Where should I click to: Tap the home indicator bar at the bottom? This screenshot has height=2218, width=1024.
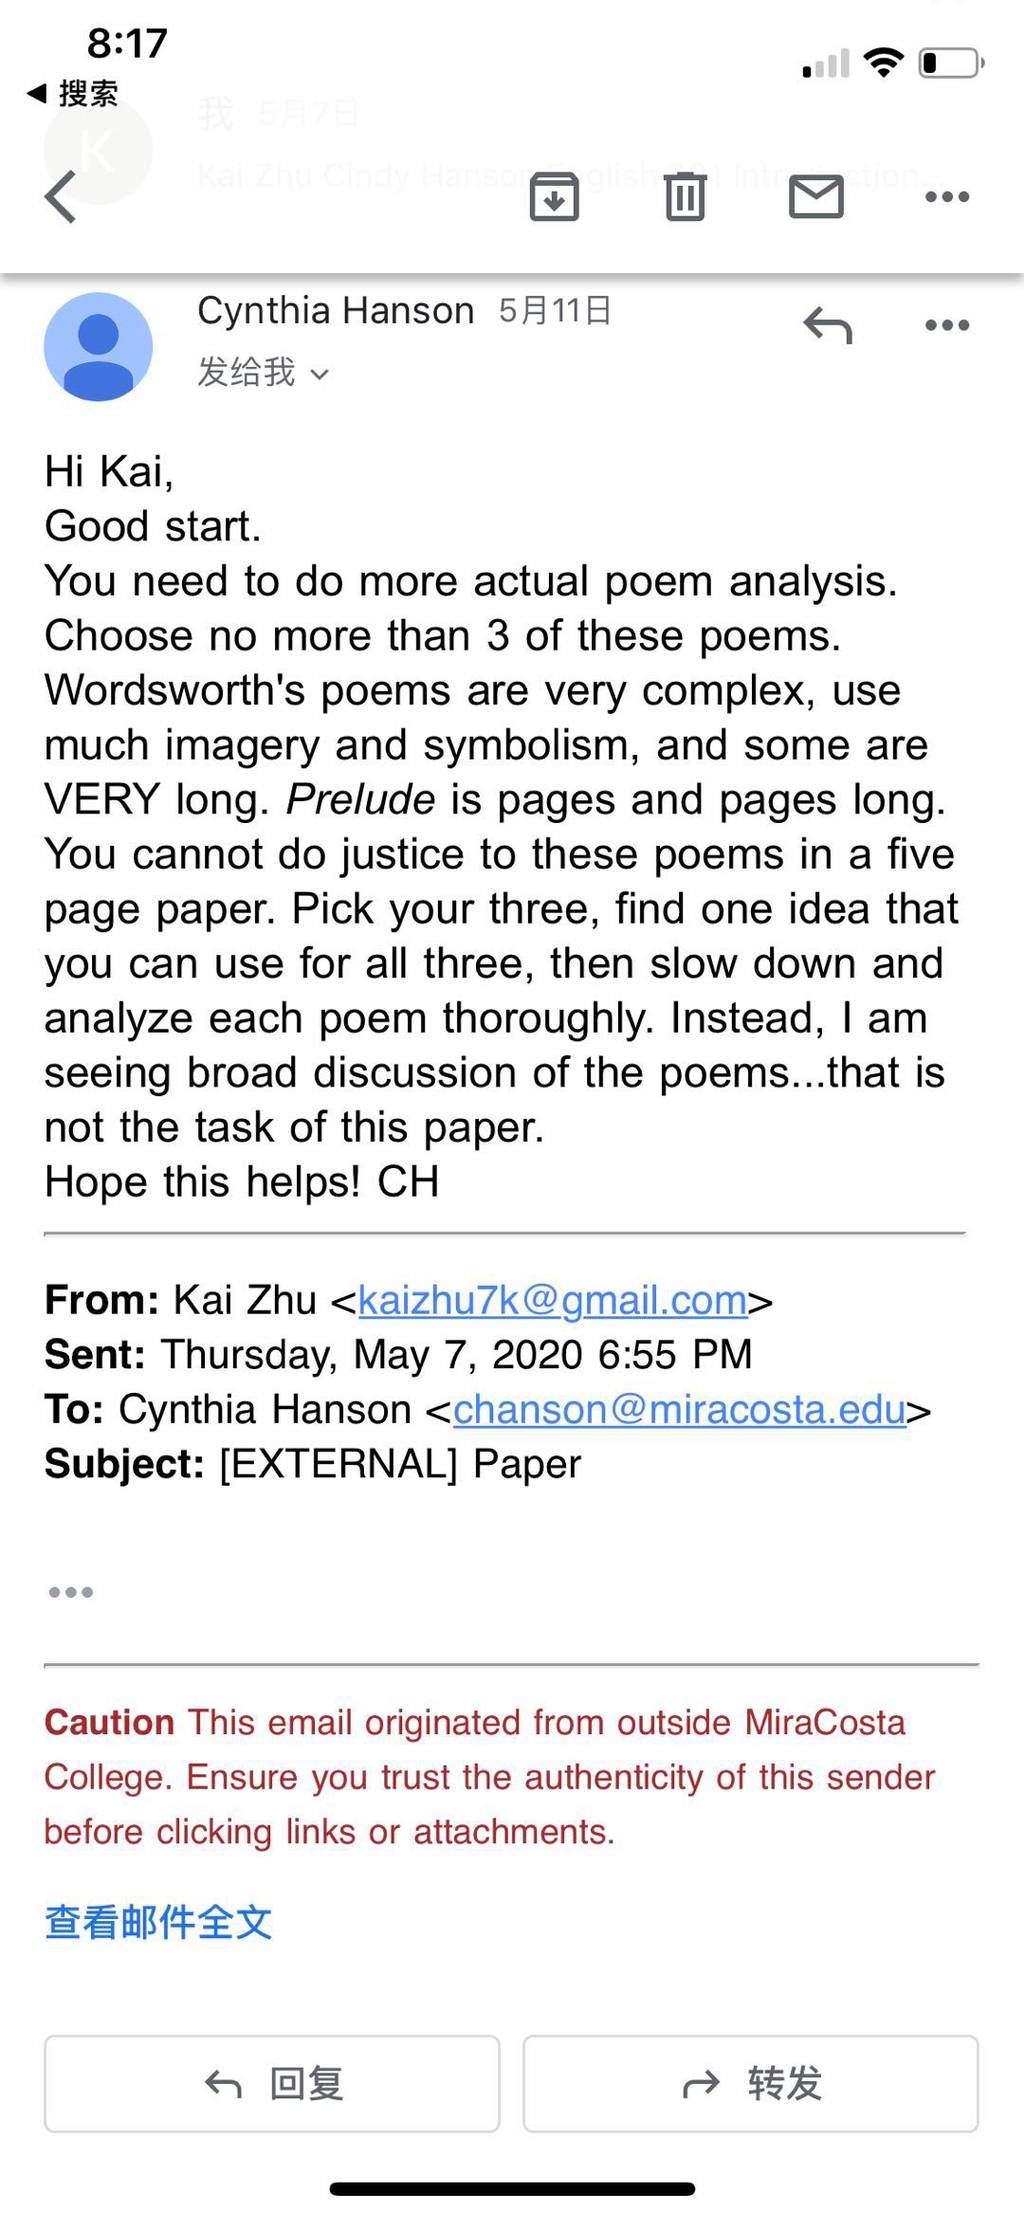coord(512,2189)
